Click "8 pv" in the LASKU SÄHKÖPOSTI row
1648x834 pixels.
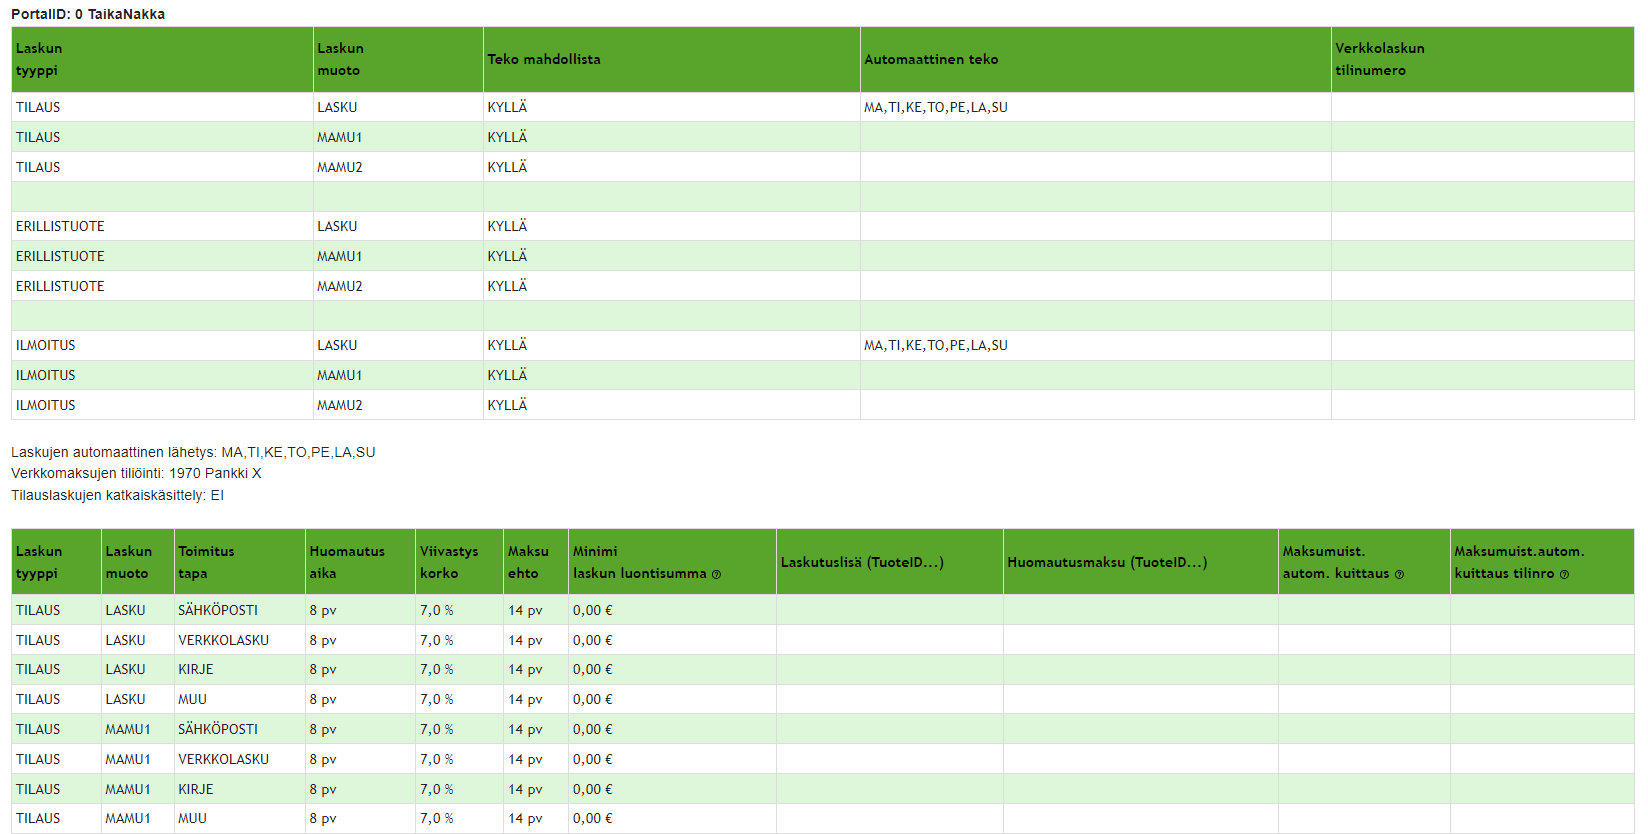click(x=323, y=610)
